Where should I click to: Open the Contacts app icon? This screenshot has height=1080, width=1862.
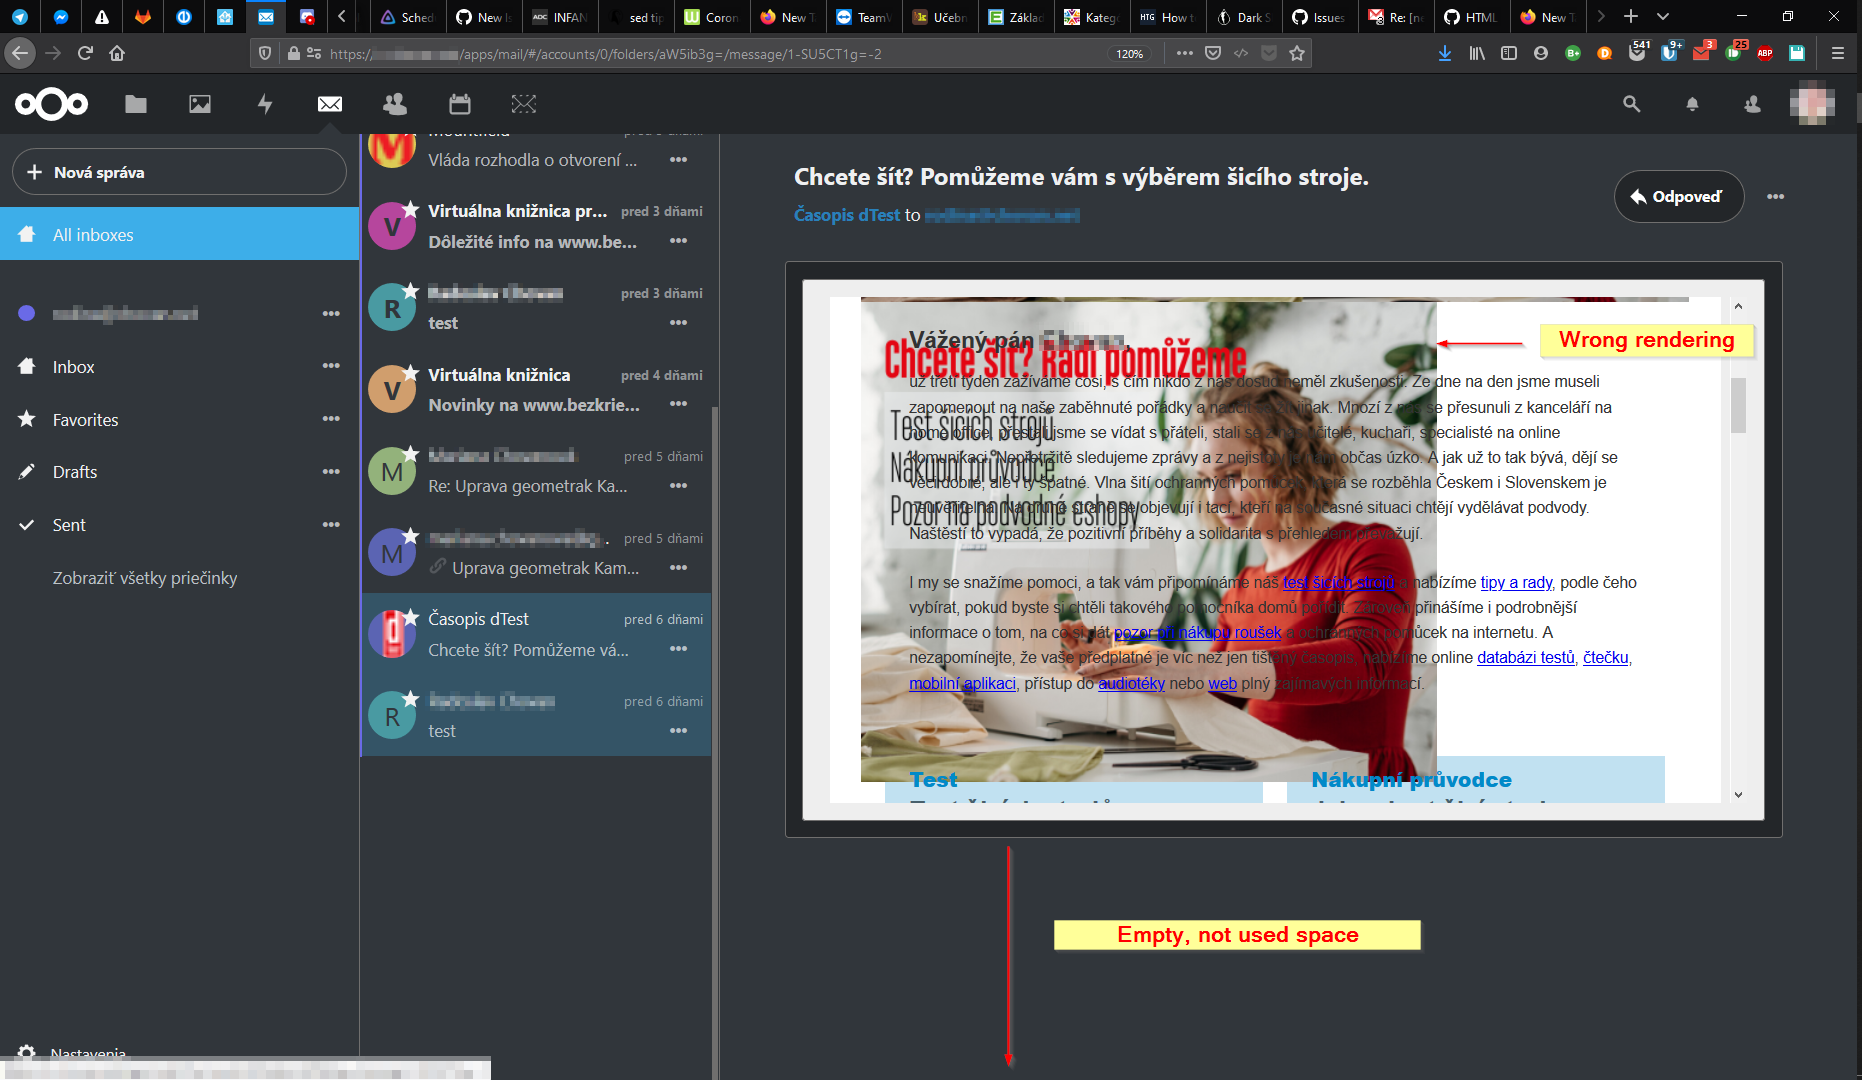click(393, 104)
